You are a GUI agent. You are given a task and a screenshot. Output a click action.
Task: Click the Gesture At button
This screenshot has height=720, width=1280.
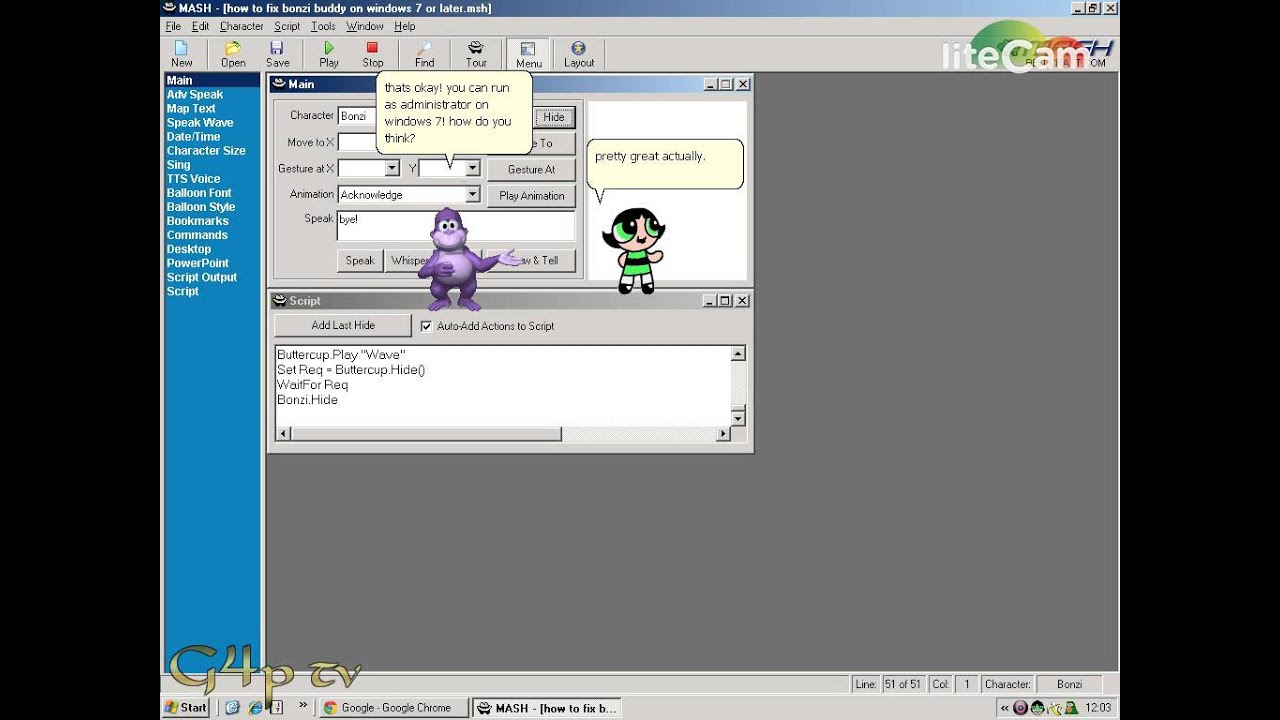531,169
